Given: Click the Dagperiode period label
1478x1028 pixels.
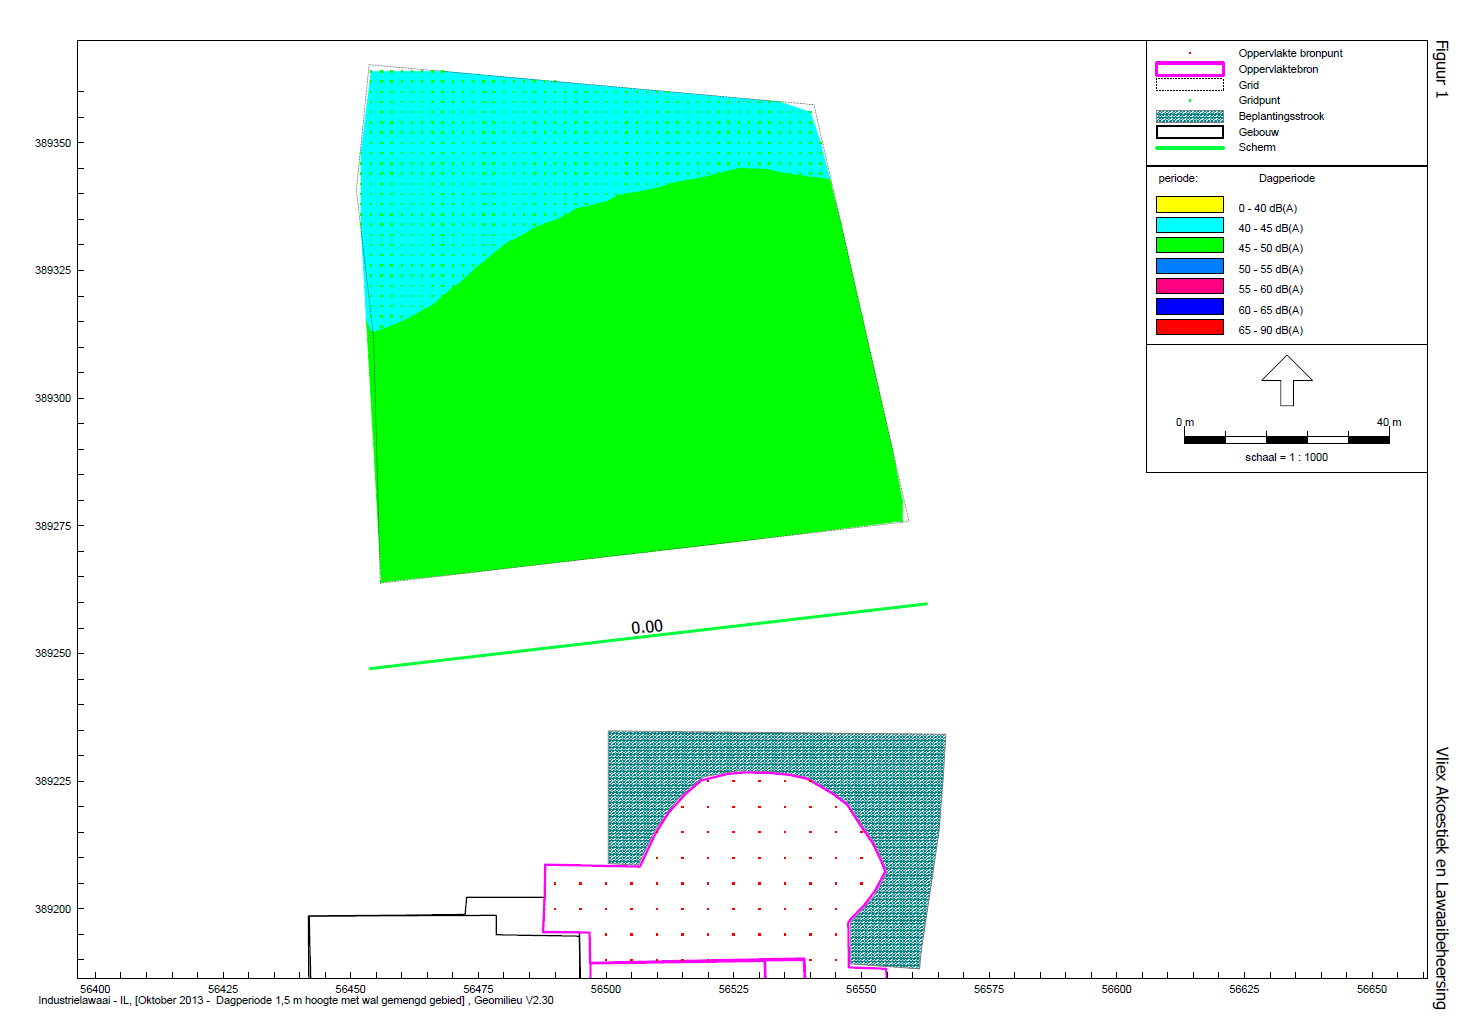Looking at the screenshot, I should 1286,178.
